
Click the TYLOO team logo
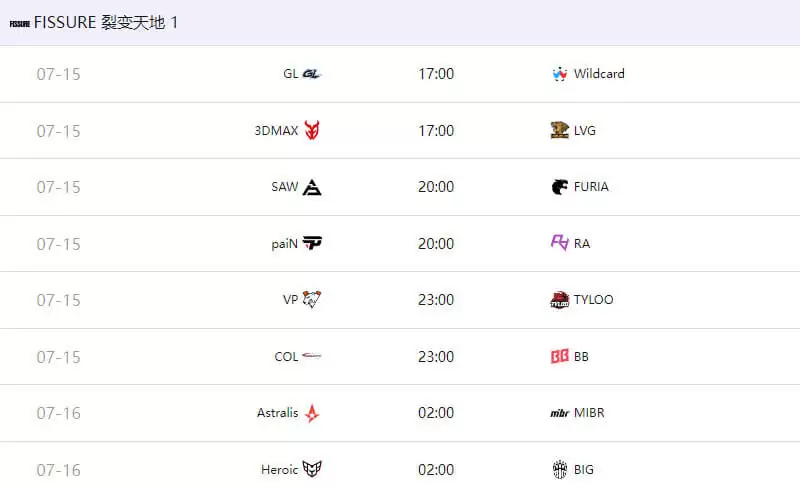560,300
